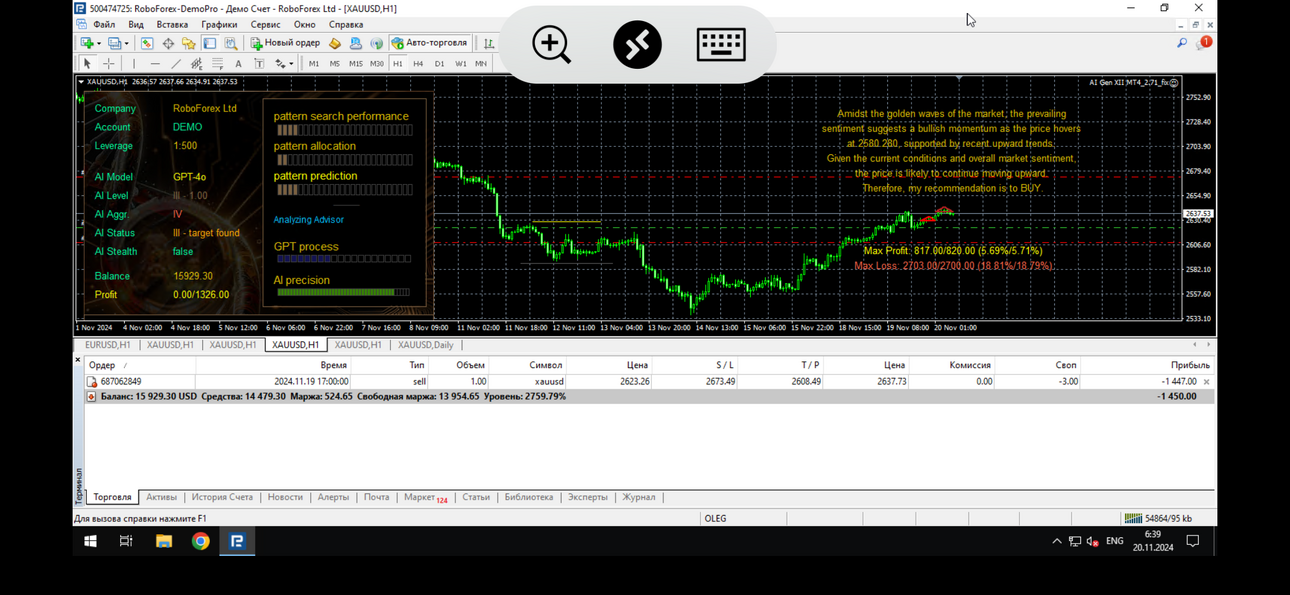
Task: Open the profiles dropdown arrow
Action: [x=126, y=44]
